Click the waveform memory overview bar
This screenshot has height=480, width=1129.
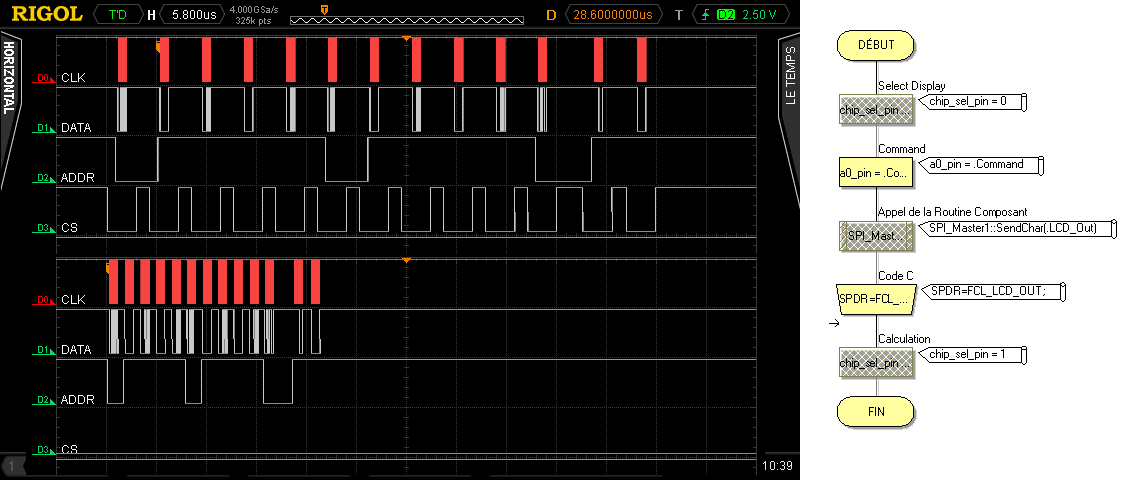(x=407, y=20)
